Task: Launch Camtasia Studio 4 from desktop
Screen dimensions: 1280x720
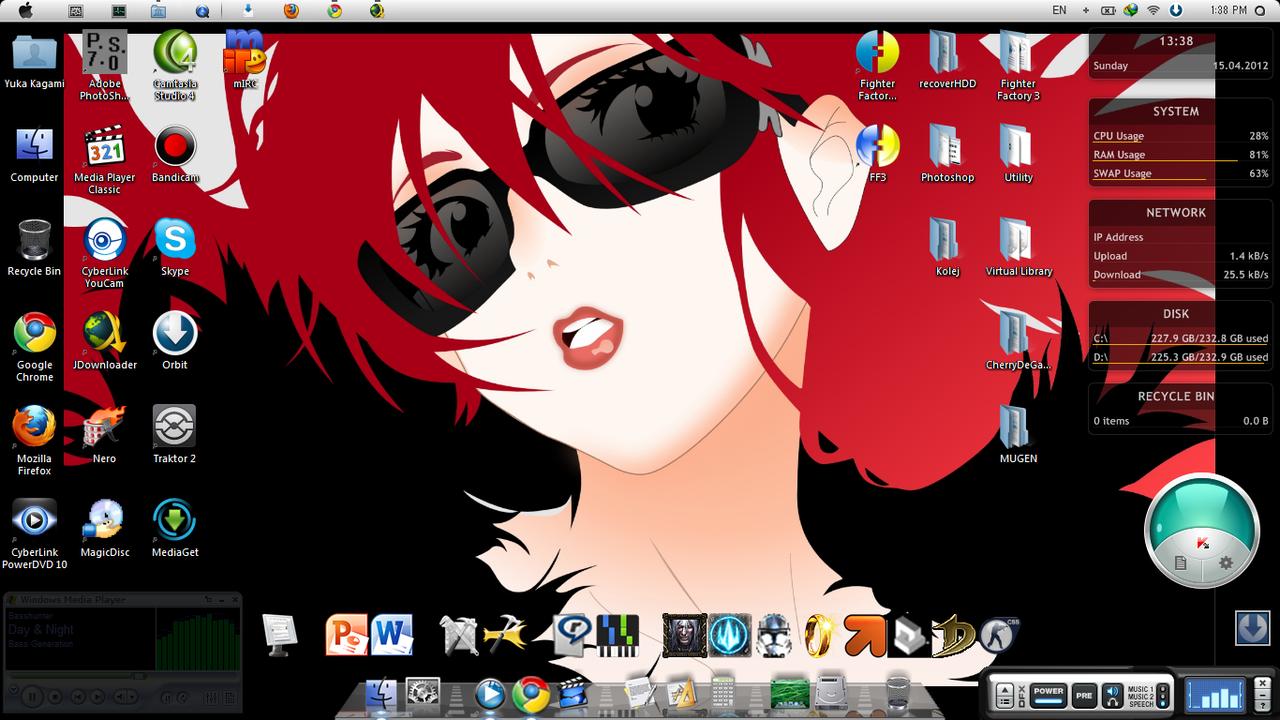Action: coord(175,55)
